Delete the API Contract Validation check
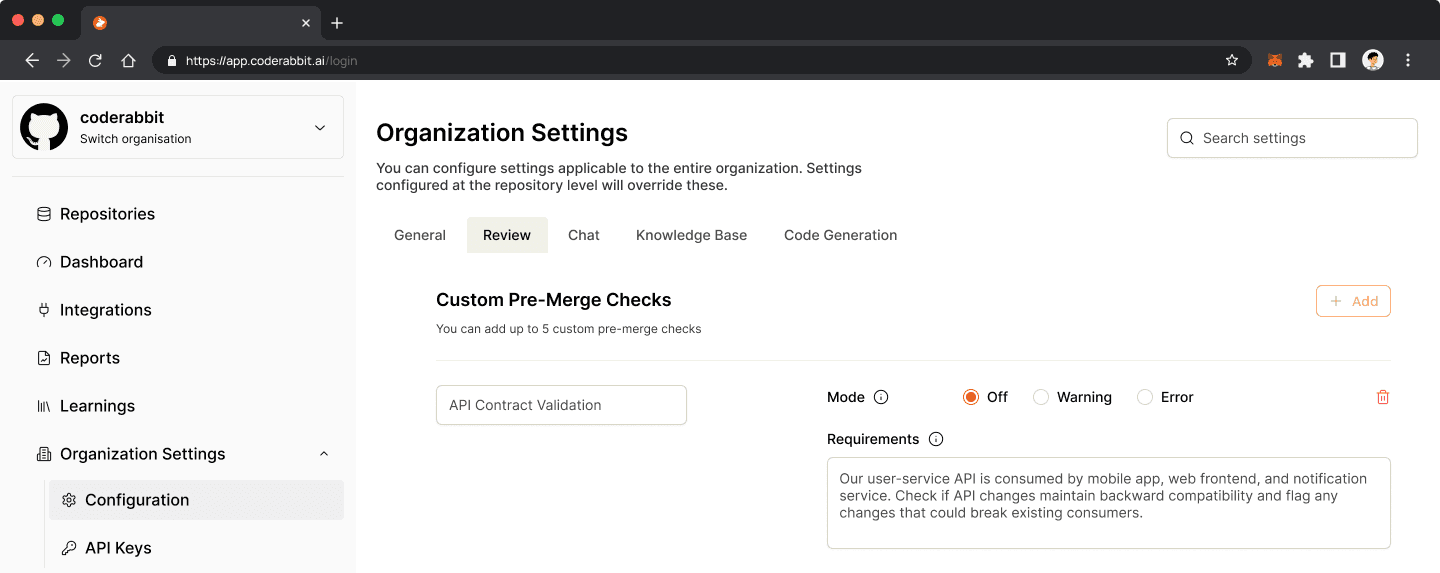The image size is (1440, 573). tap(1383, 397)
